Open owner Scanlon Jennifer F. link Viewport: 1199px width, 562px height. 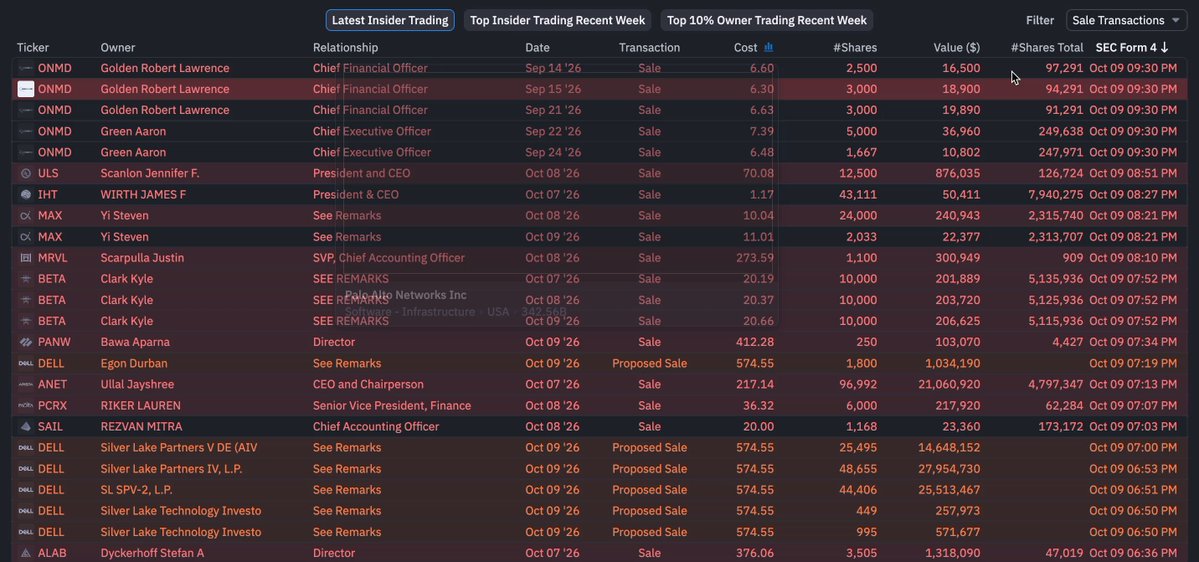pos(150,174)
